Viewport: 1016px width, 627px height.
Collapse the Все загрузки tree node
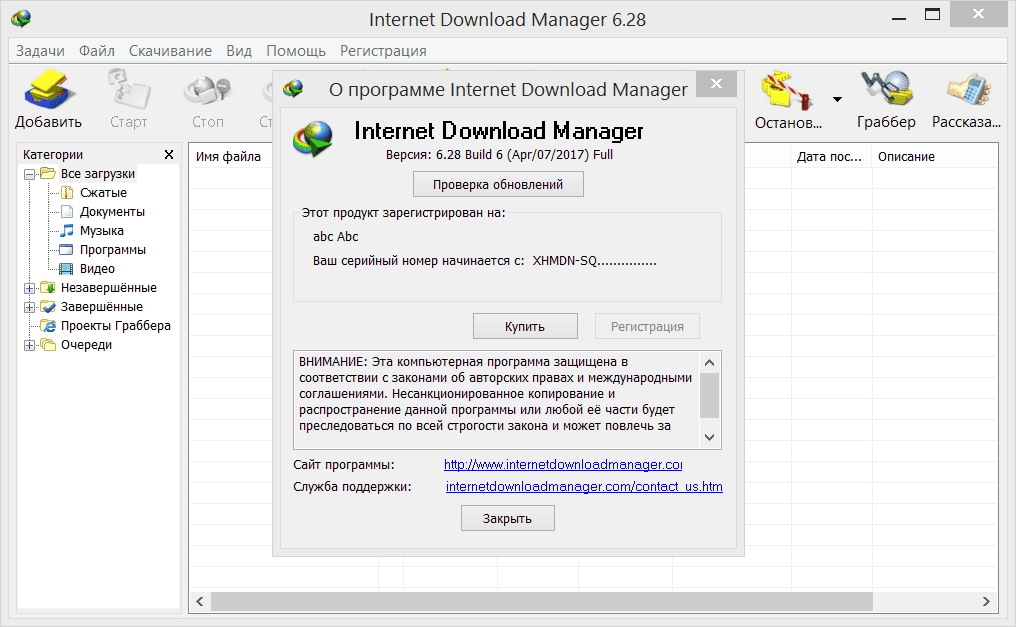coord(29,174)
